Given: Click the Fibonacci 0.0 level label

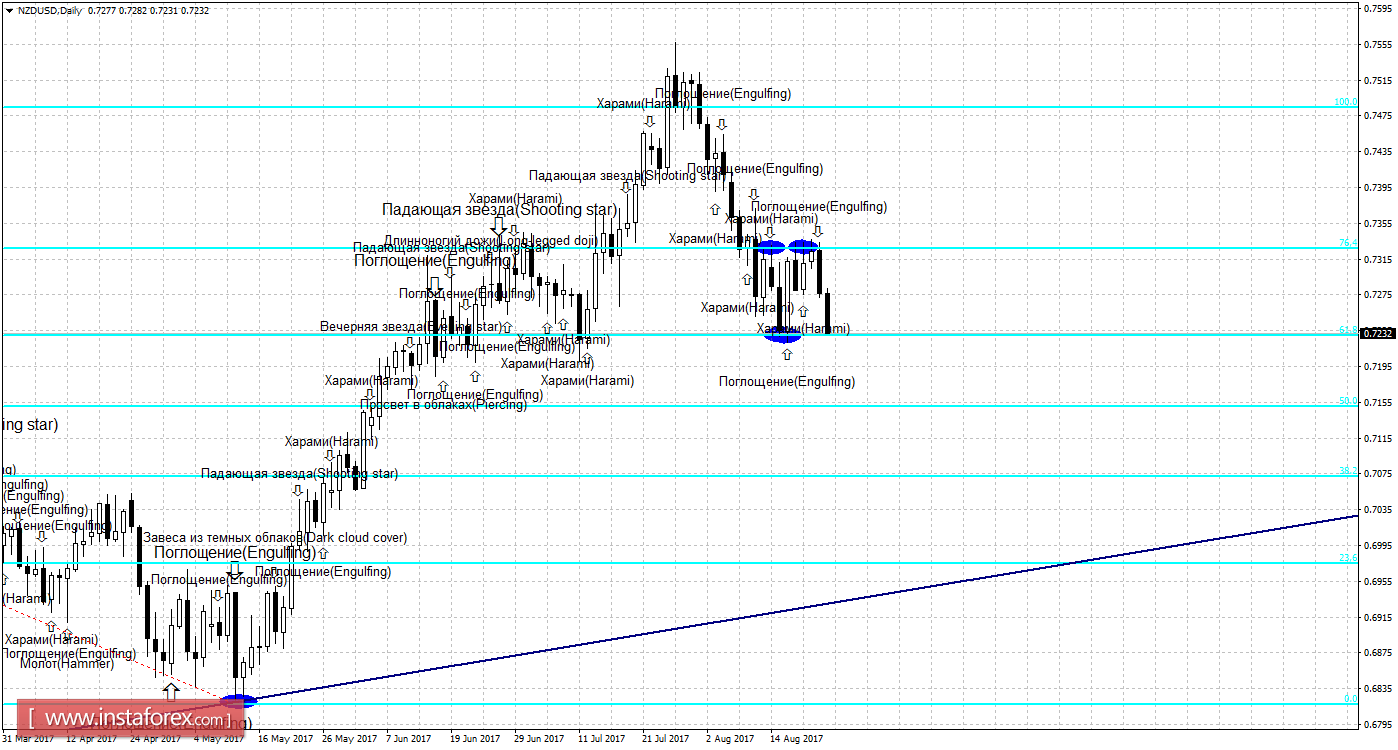Looking at the screenshot, I should click(x=1350, y=699).
